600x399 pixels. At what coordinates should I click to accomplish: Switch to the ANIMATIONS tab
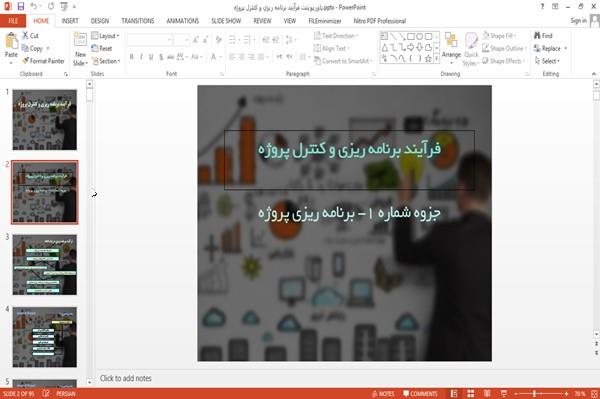point(183,21)
